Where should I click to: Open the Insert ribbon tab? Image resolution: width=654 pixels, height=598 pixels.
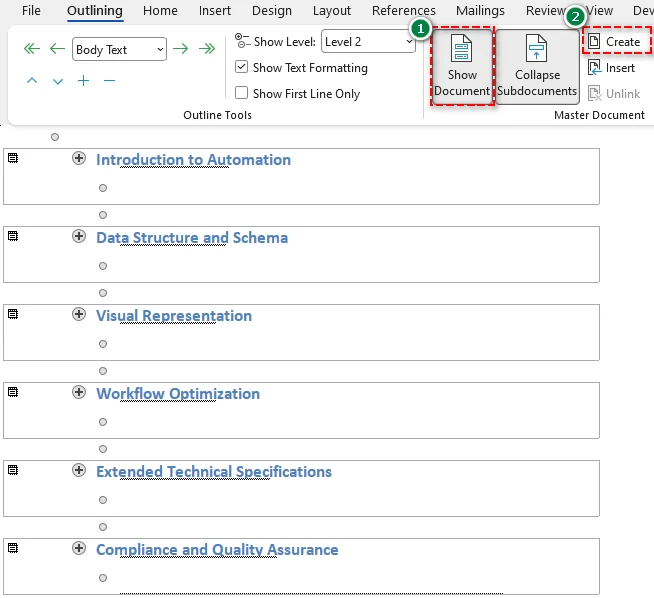point(215,10)
